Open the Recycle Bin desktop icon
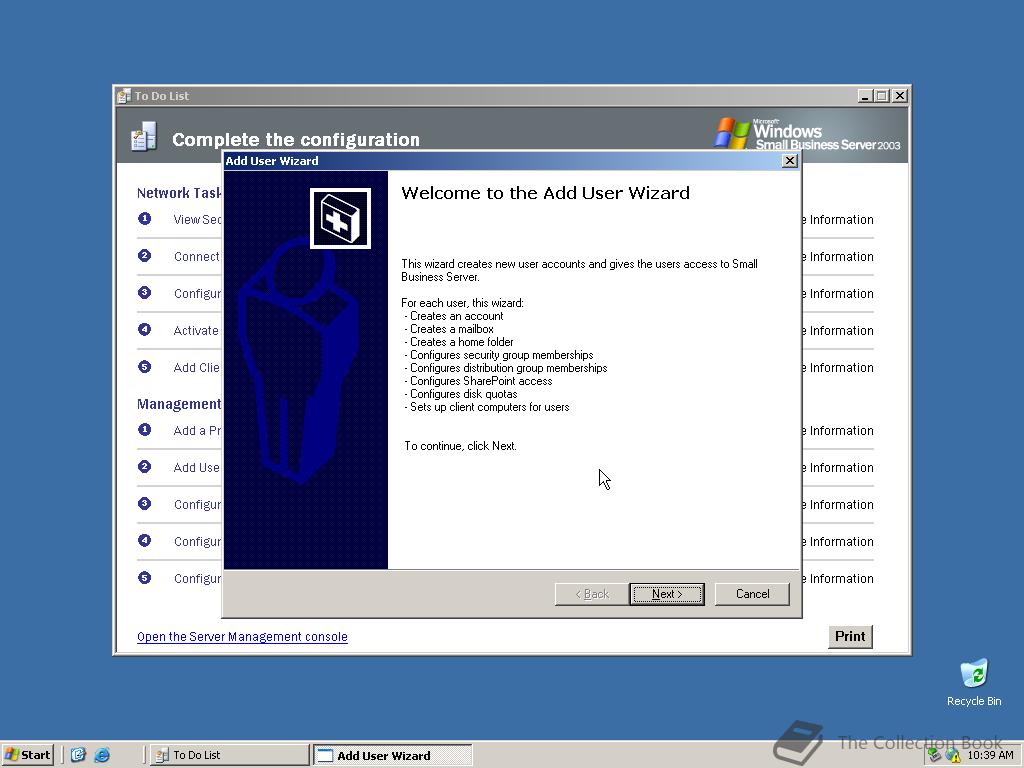 coord(974,682)
